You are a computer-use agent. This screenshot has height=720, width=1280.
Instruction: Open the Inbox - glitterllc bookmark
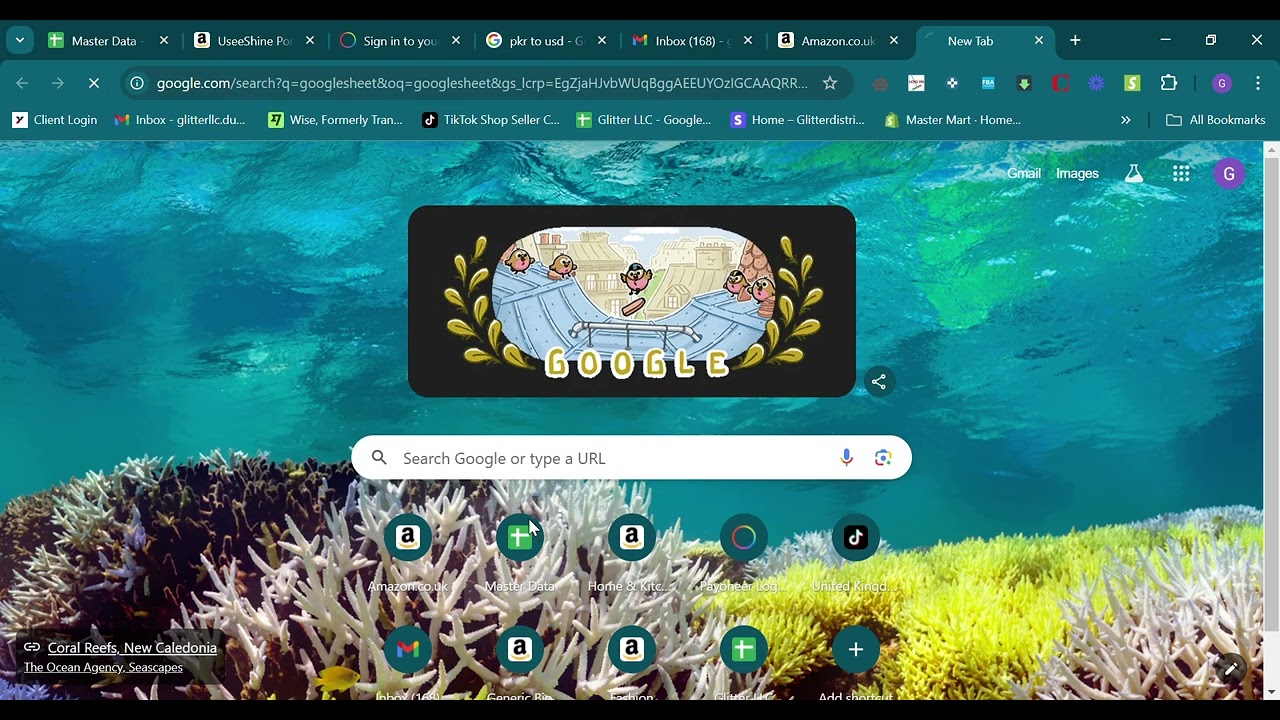pos(180,120)
